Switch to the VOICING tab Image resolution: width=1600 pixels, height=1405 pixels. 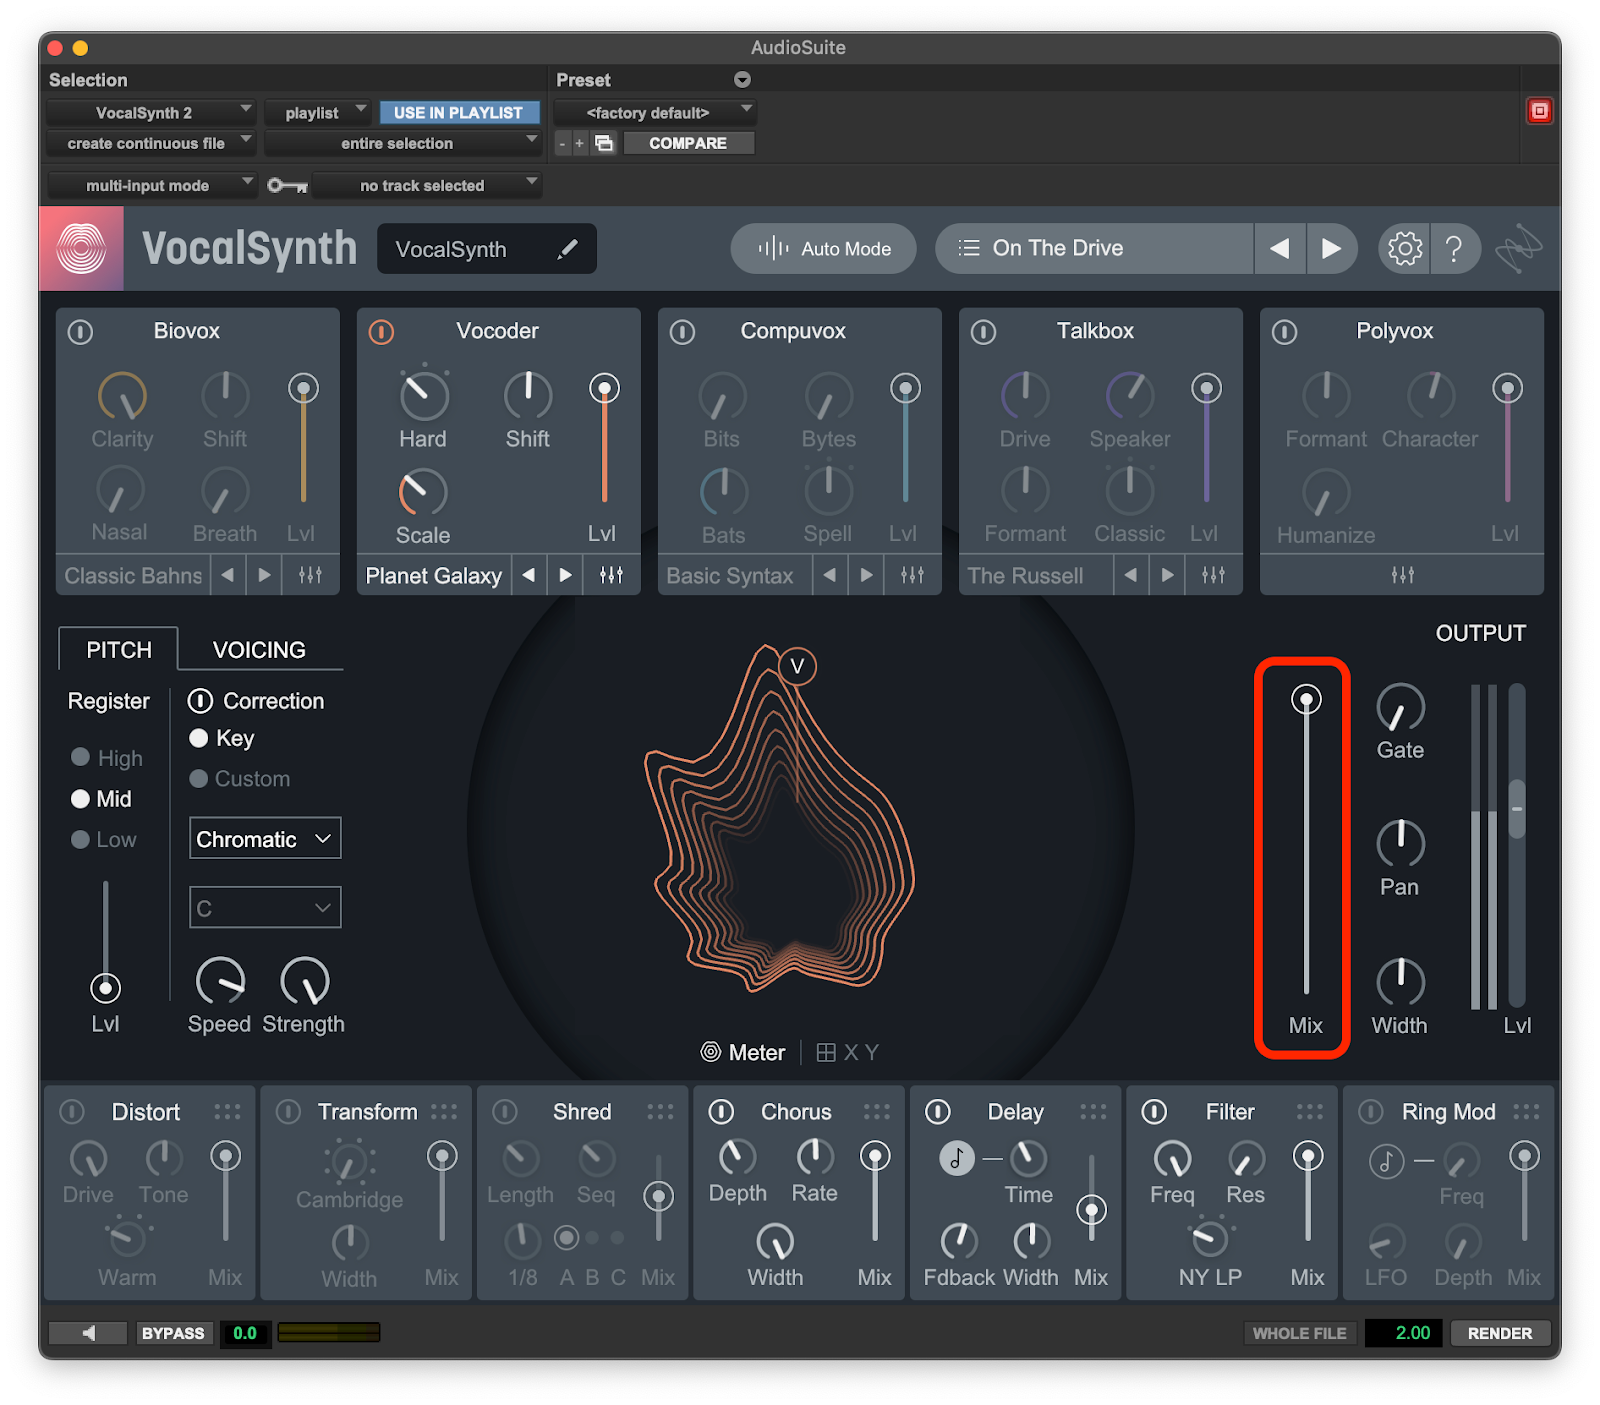click(x=259, y=650)
